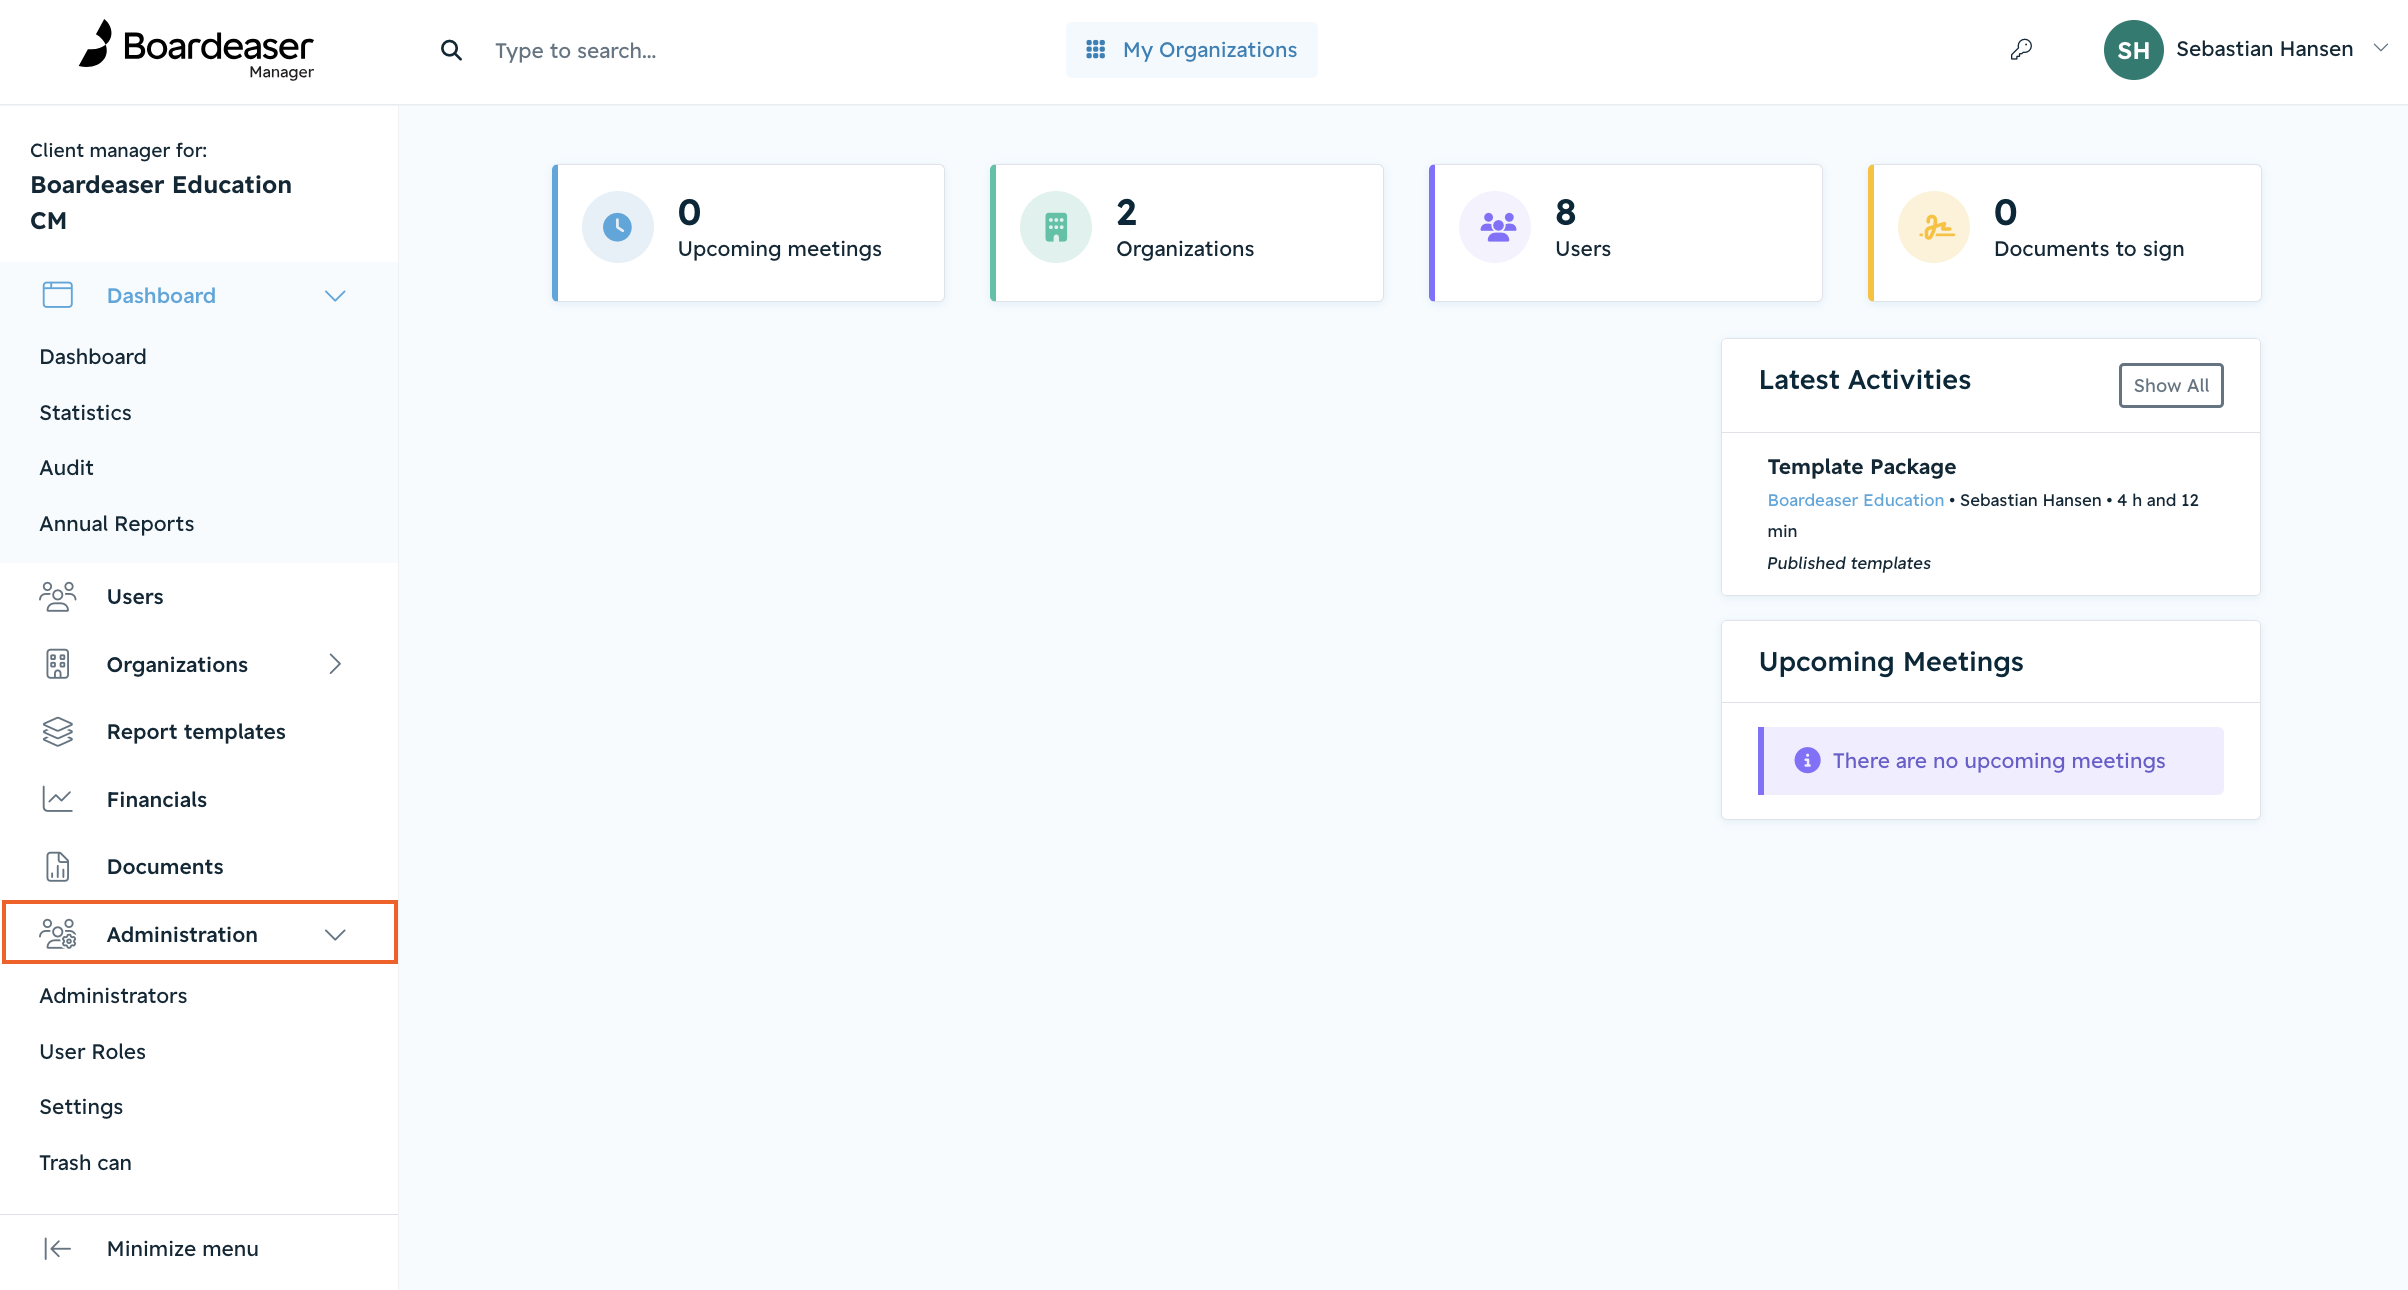
Task: Click the Dashboard section header label
Action: 161,296
